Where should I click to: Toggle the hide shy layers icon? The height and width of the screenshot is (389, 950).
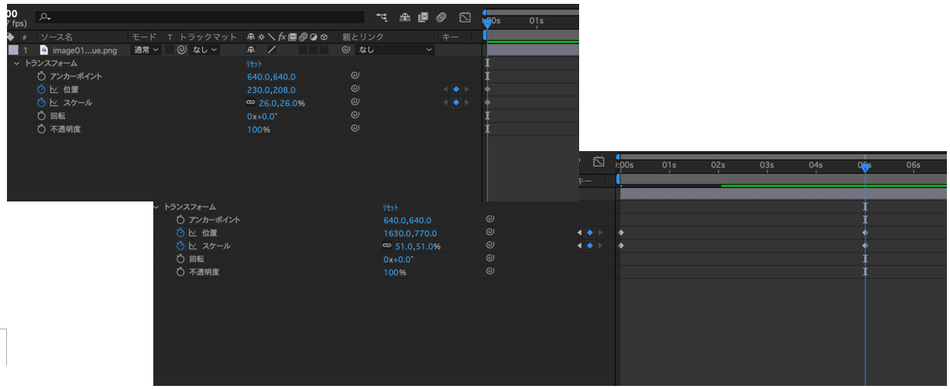pyautogui.click(x=404, y=18)
